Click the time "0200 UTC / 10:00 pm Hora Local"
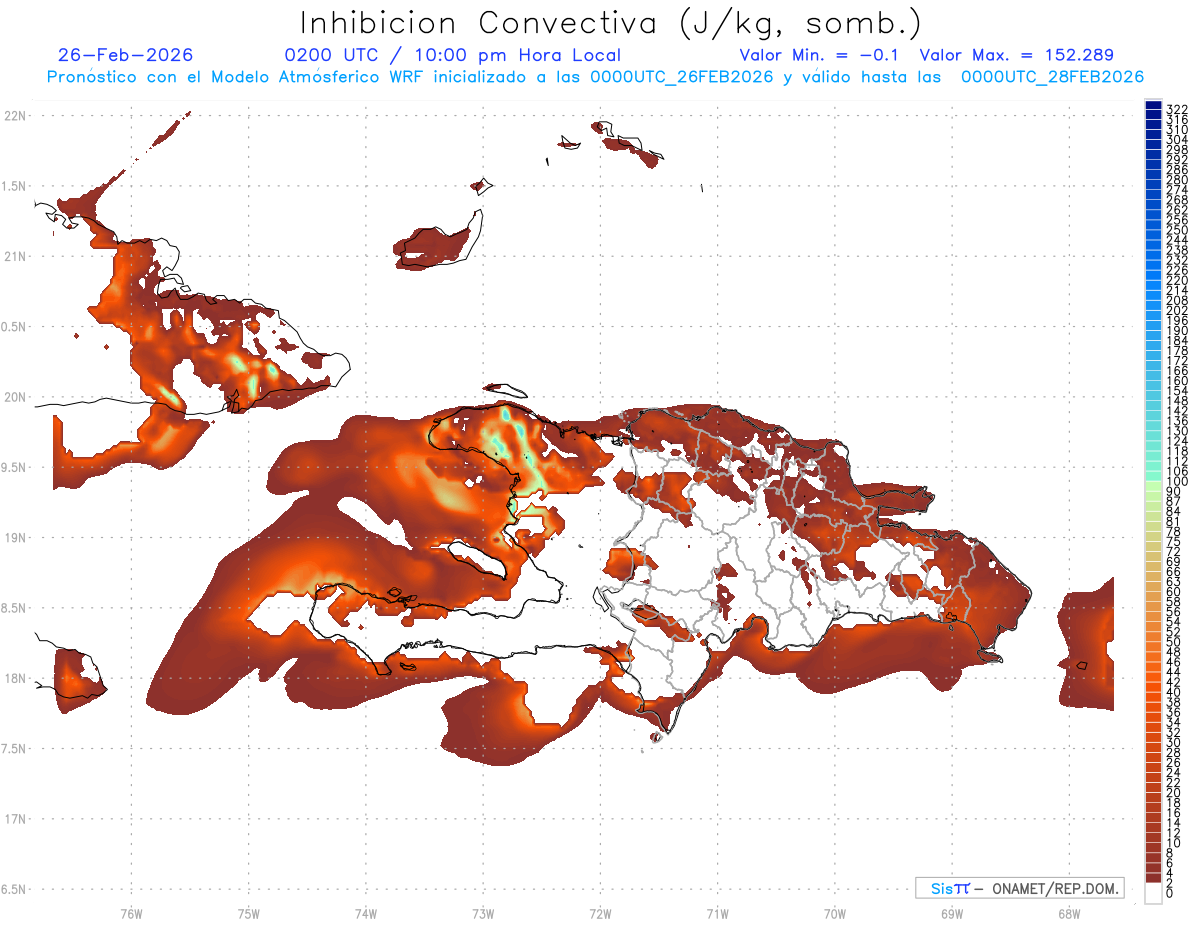This screenshot has width=1200, height=927. (453, 56)
